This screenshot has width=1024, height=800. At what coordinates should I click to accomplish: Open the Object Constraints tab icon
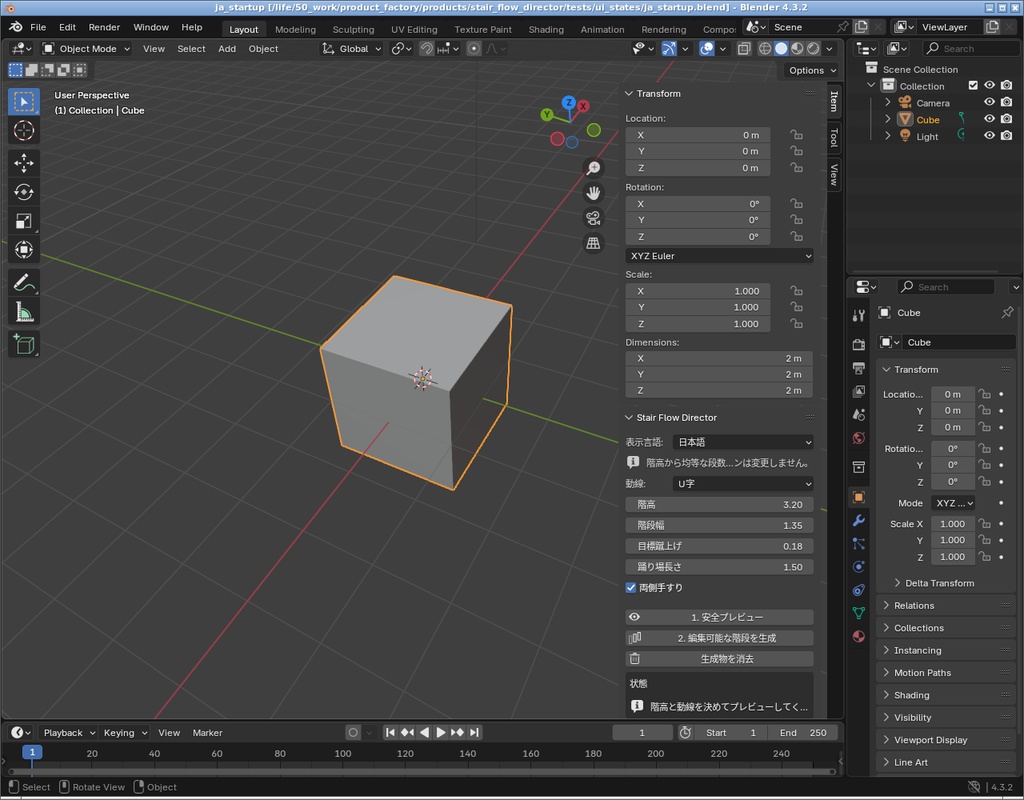pos(859,590)
